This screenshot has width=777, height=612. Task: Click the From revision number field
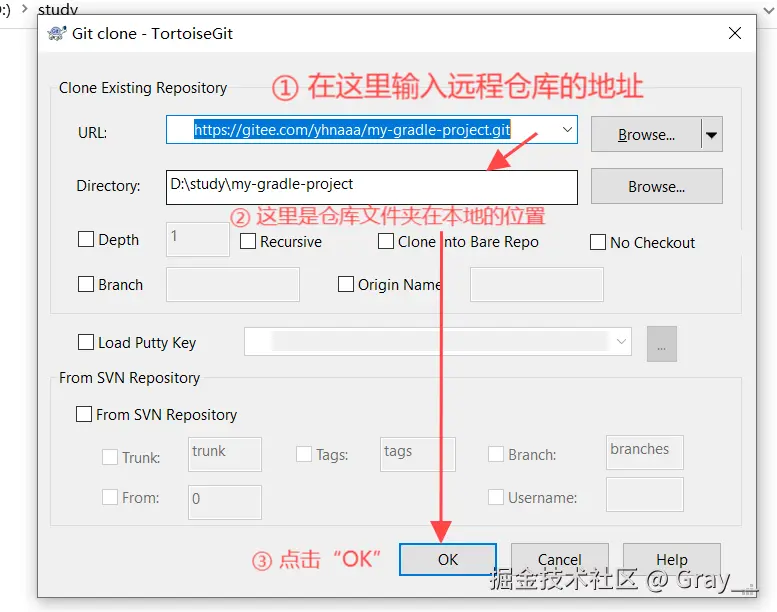(x=225, y=502)
